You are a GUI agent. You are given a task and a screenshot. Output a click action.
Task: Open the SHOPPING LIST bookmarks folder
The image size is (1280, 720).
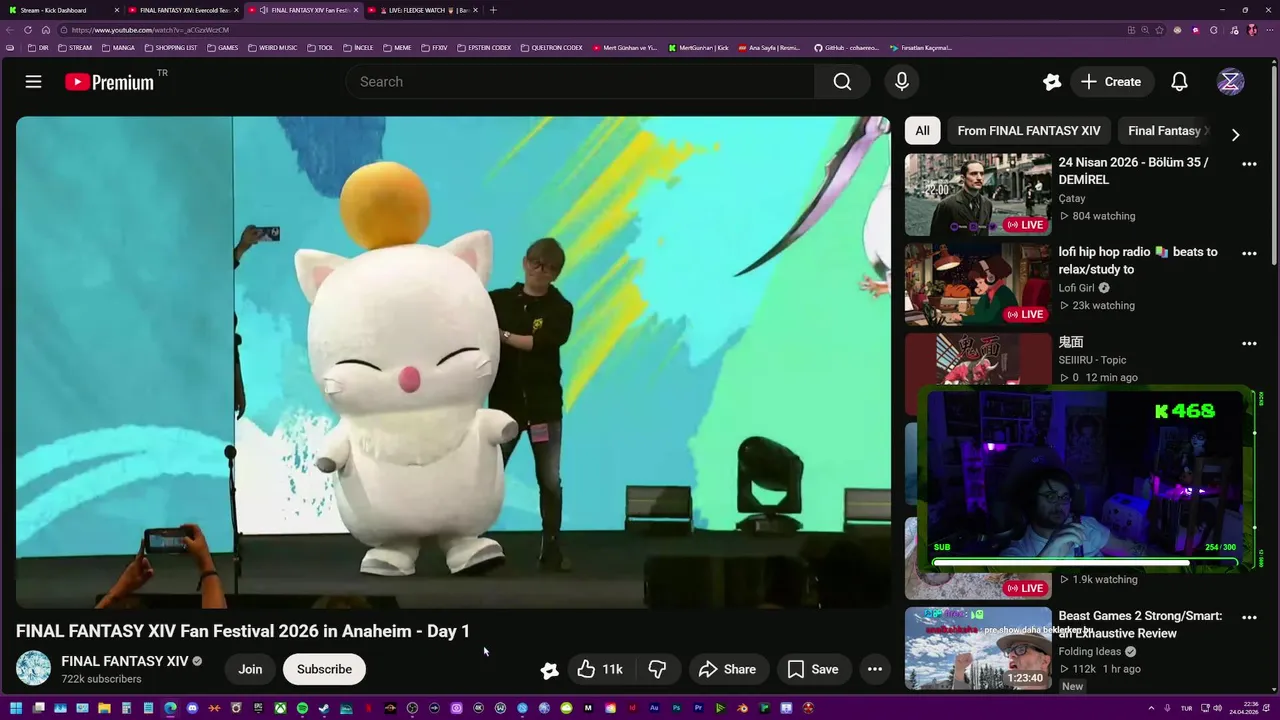point(171,47)
